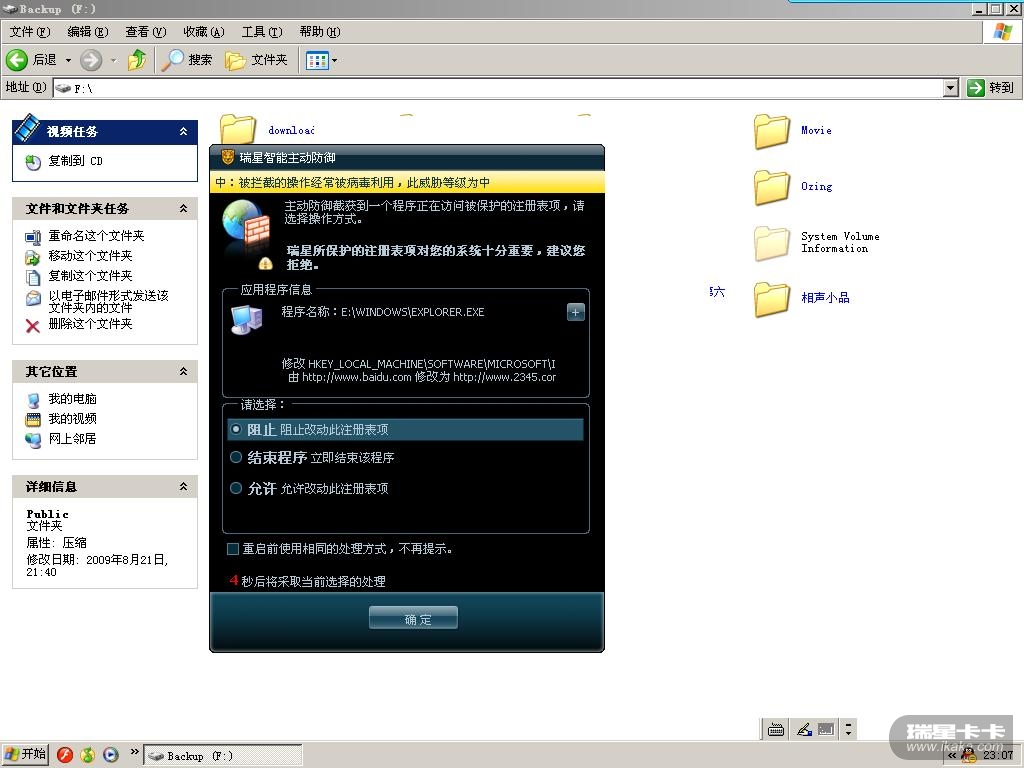This screenshot has width=1024, height=768.
Task: Open the 收藏(A) menu
Action: pos(204,31)
